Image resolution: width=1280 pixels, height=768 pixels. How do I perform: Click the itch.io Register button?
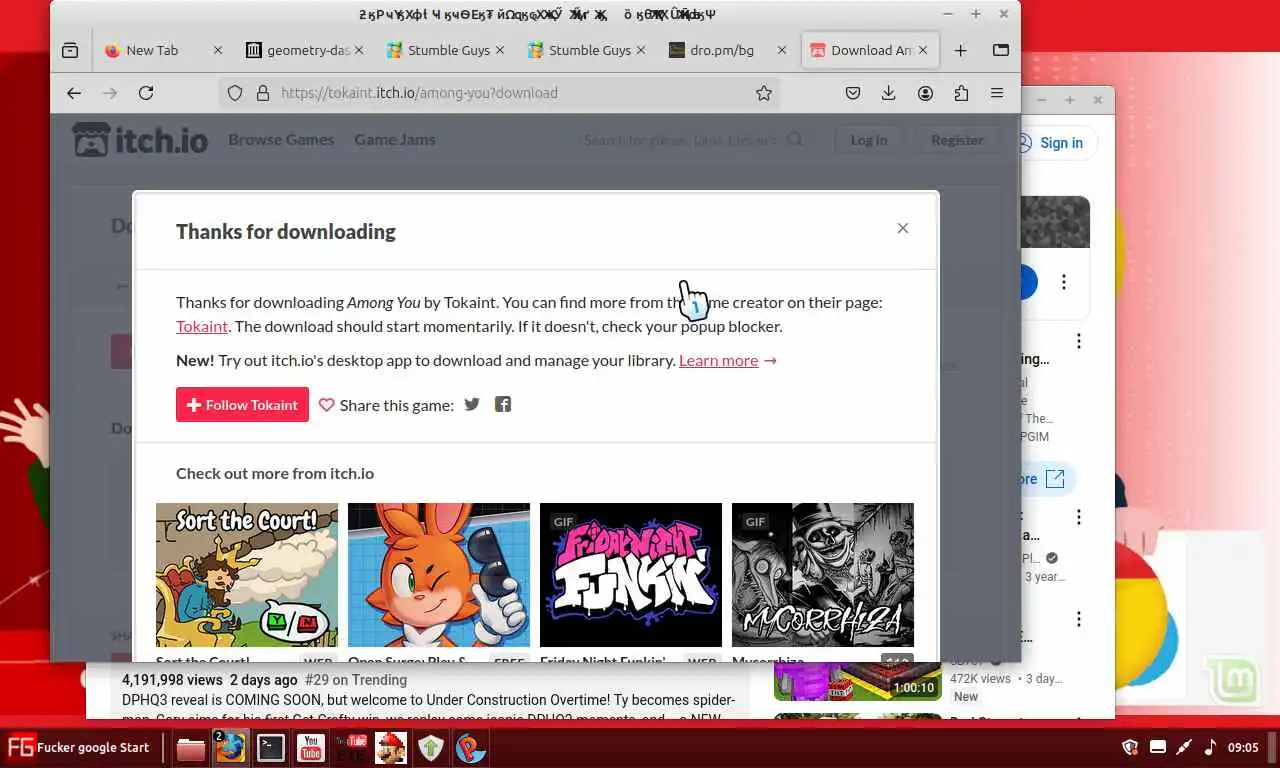pyautogui.click(x=957, y=140)
